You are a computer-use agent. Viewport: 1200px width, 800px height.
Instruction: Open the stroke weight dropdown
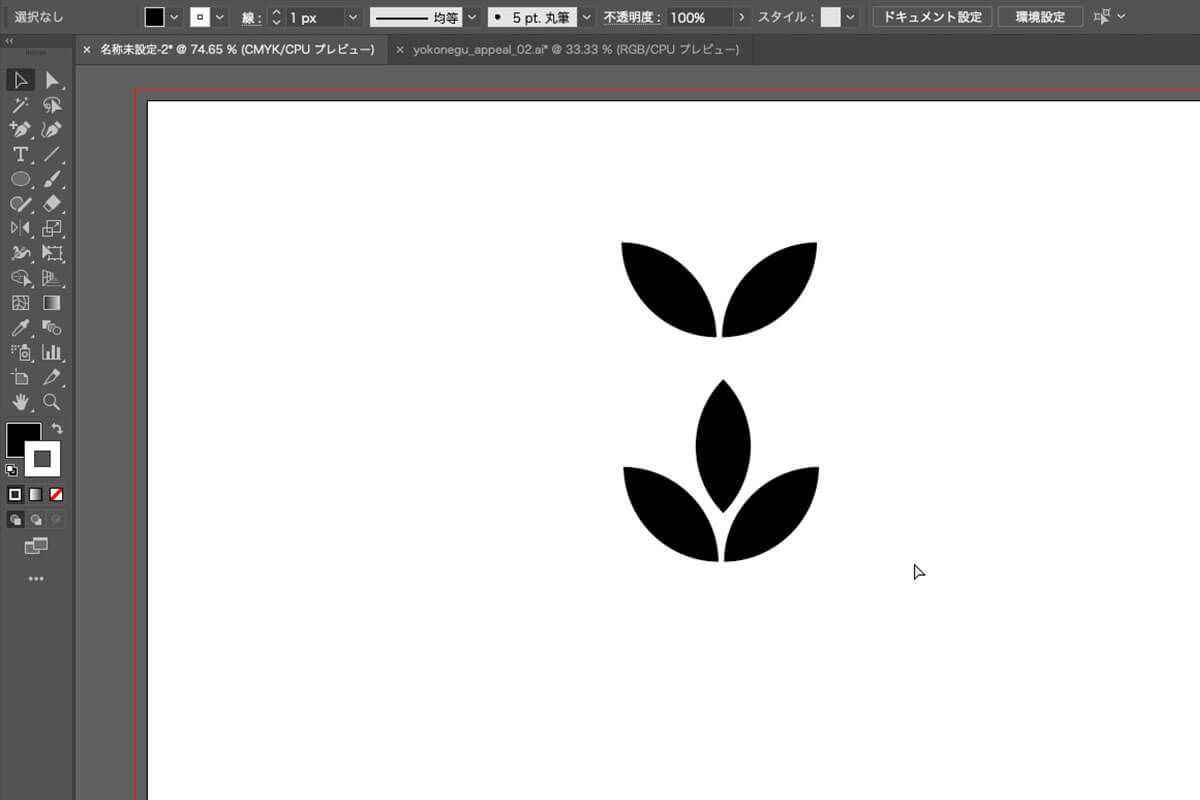click(x=352, y=18)
